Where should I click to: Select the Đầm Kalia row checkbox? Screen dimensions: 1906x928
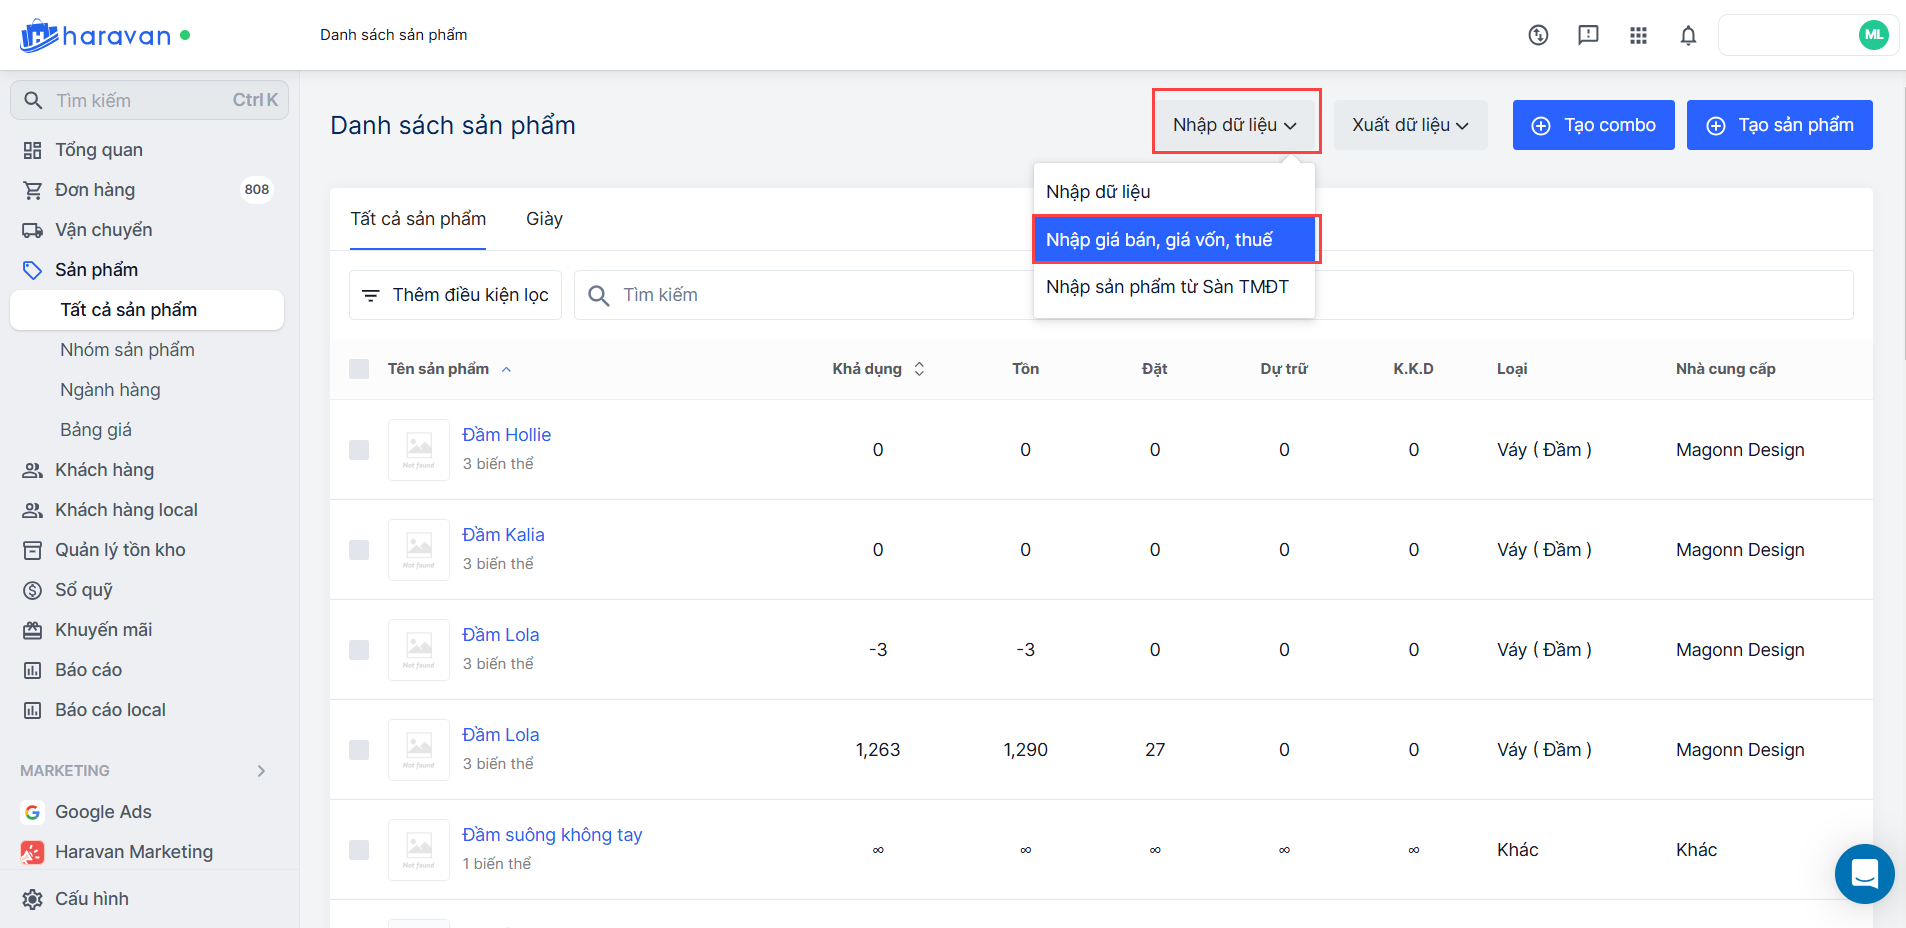359,550
